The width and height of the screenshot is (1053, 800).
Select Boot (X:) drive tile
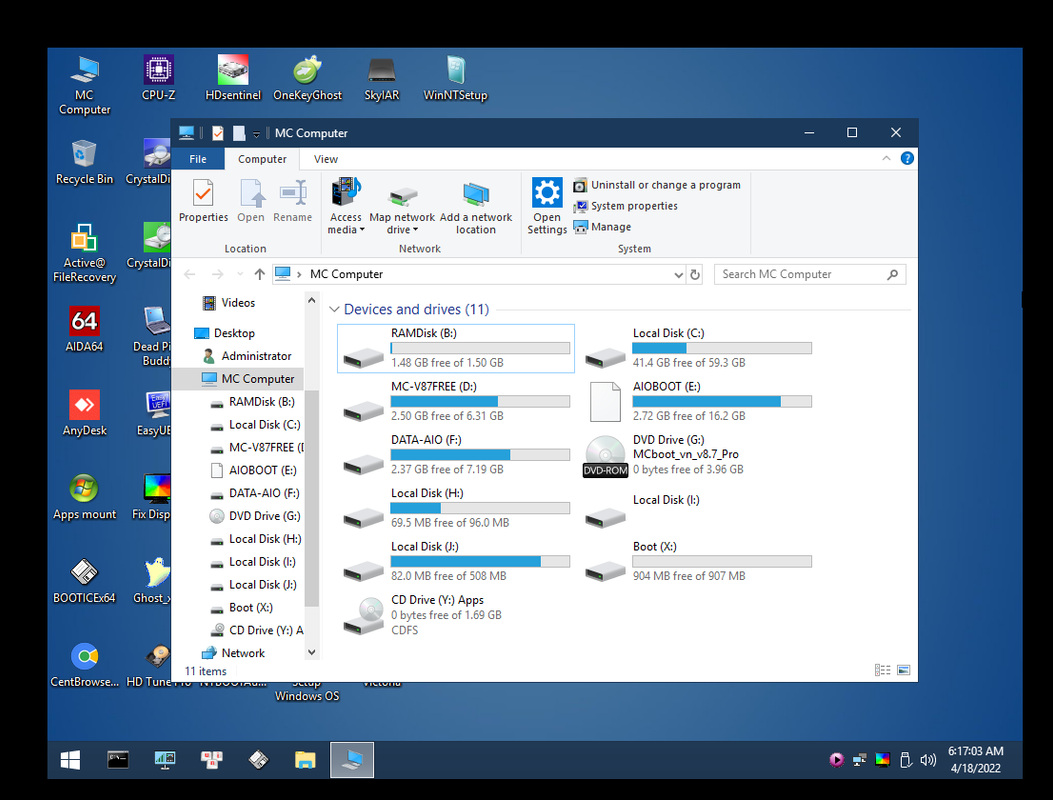coord(698,562)
